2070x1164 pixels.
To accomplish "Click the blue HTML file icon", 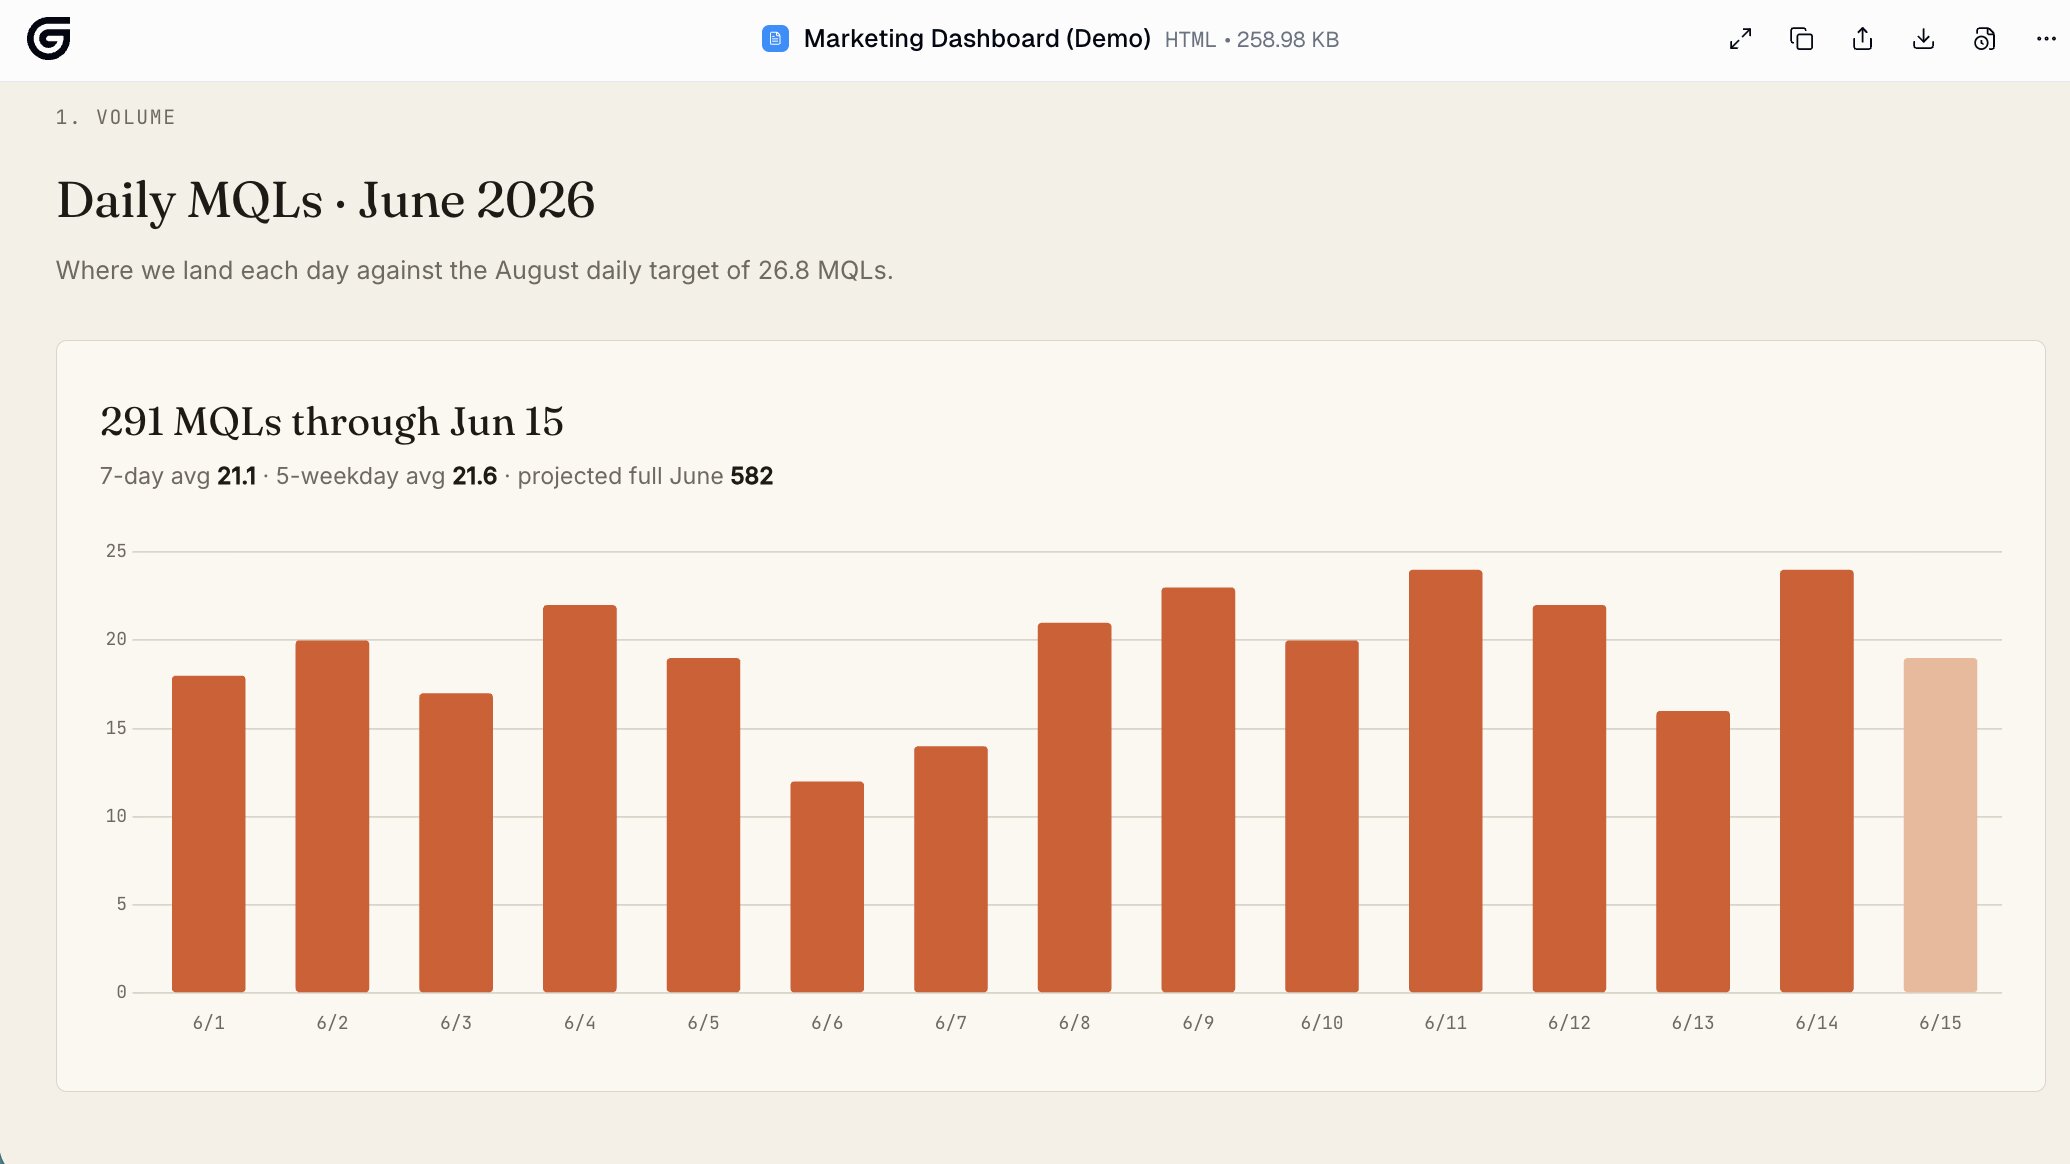I will [x=775, y=39].
